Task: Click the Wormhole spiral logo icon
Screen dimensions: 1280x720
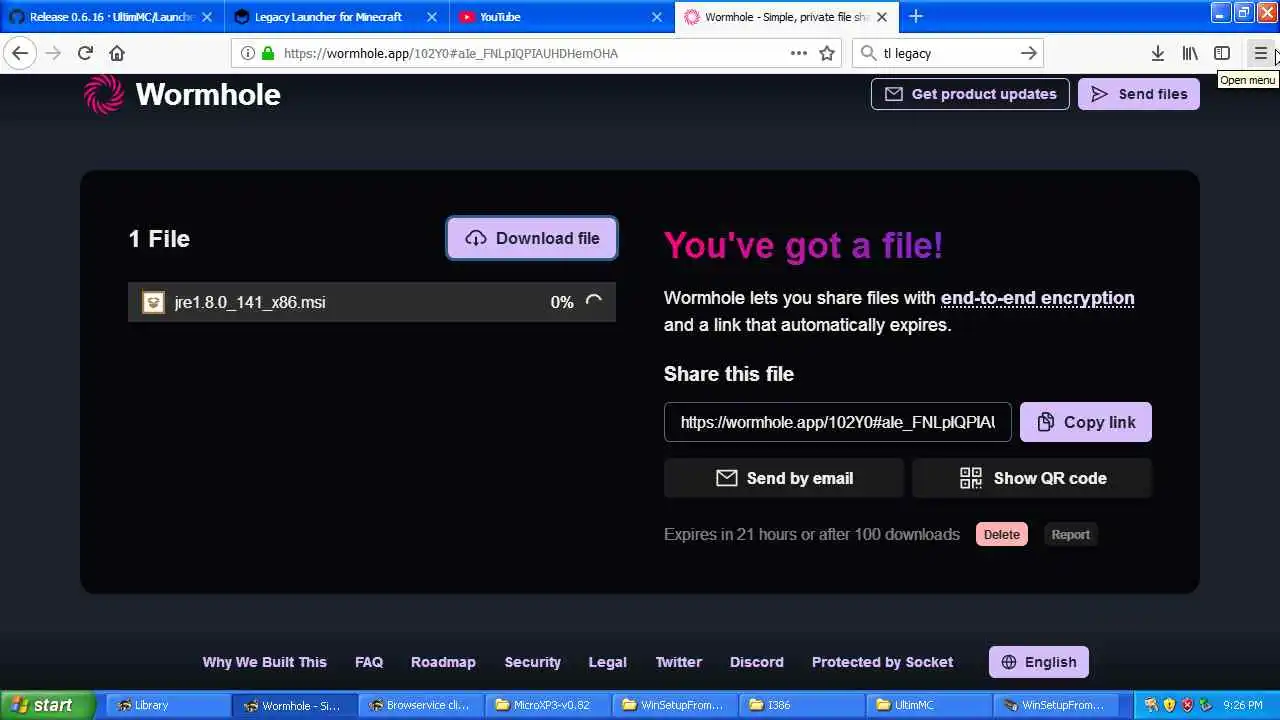Action: [x=104, y=94]
